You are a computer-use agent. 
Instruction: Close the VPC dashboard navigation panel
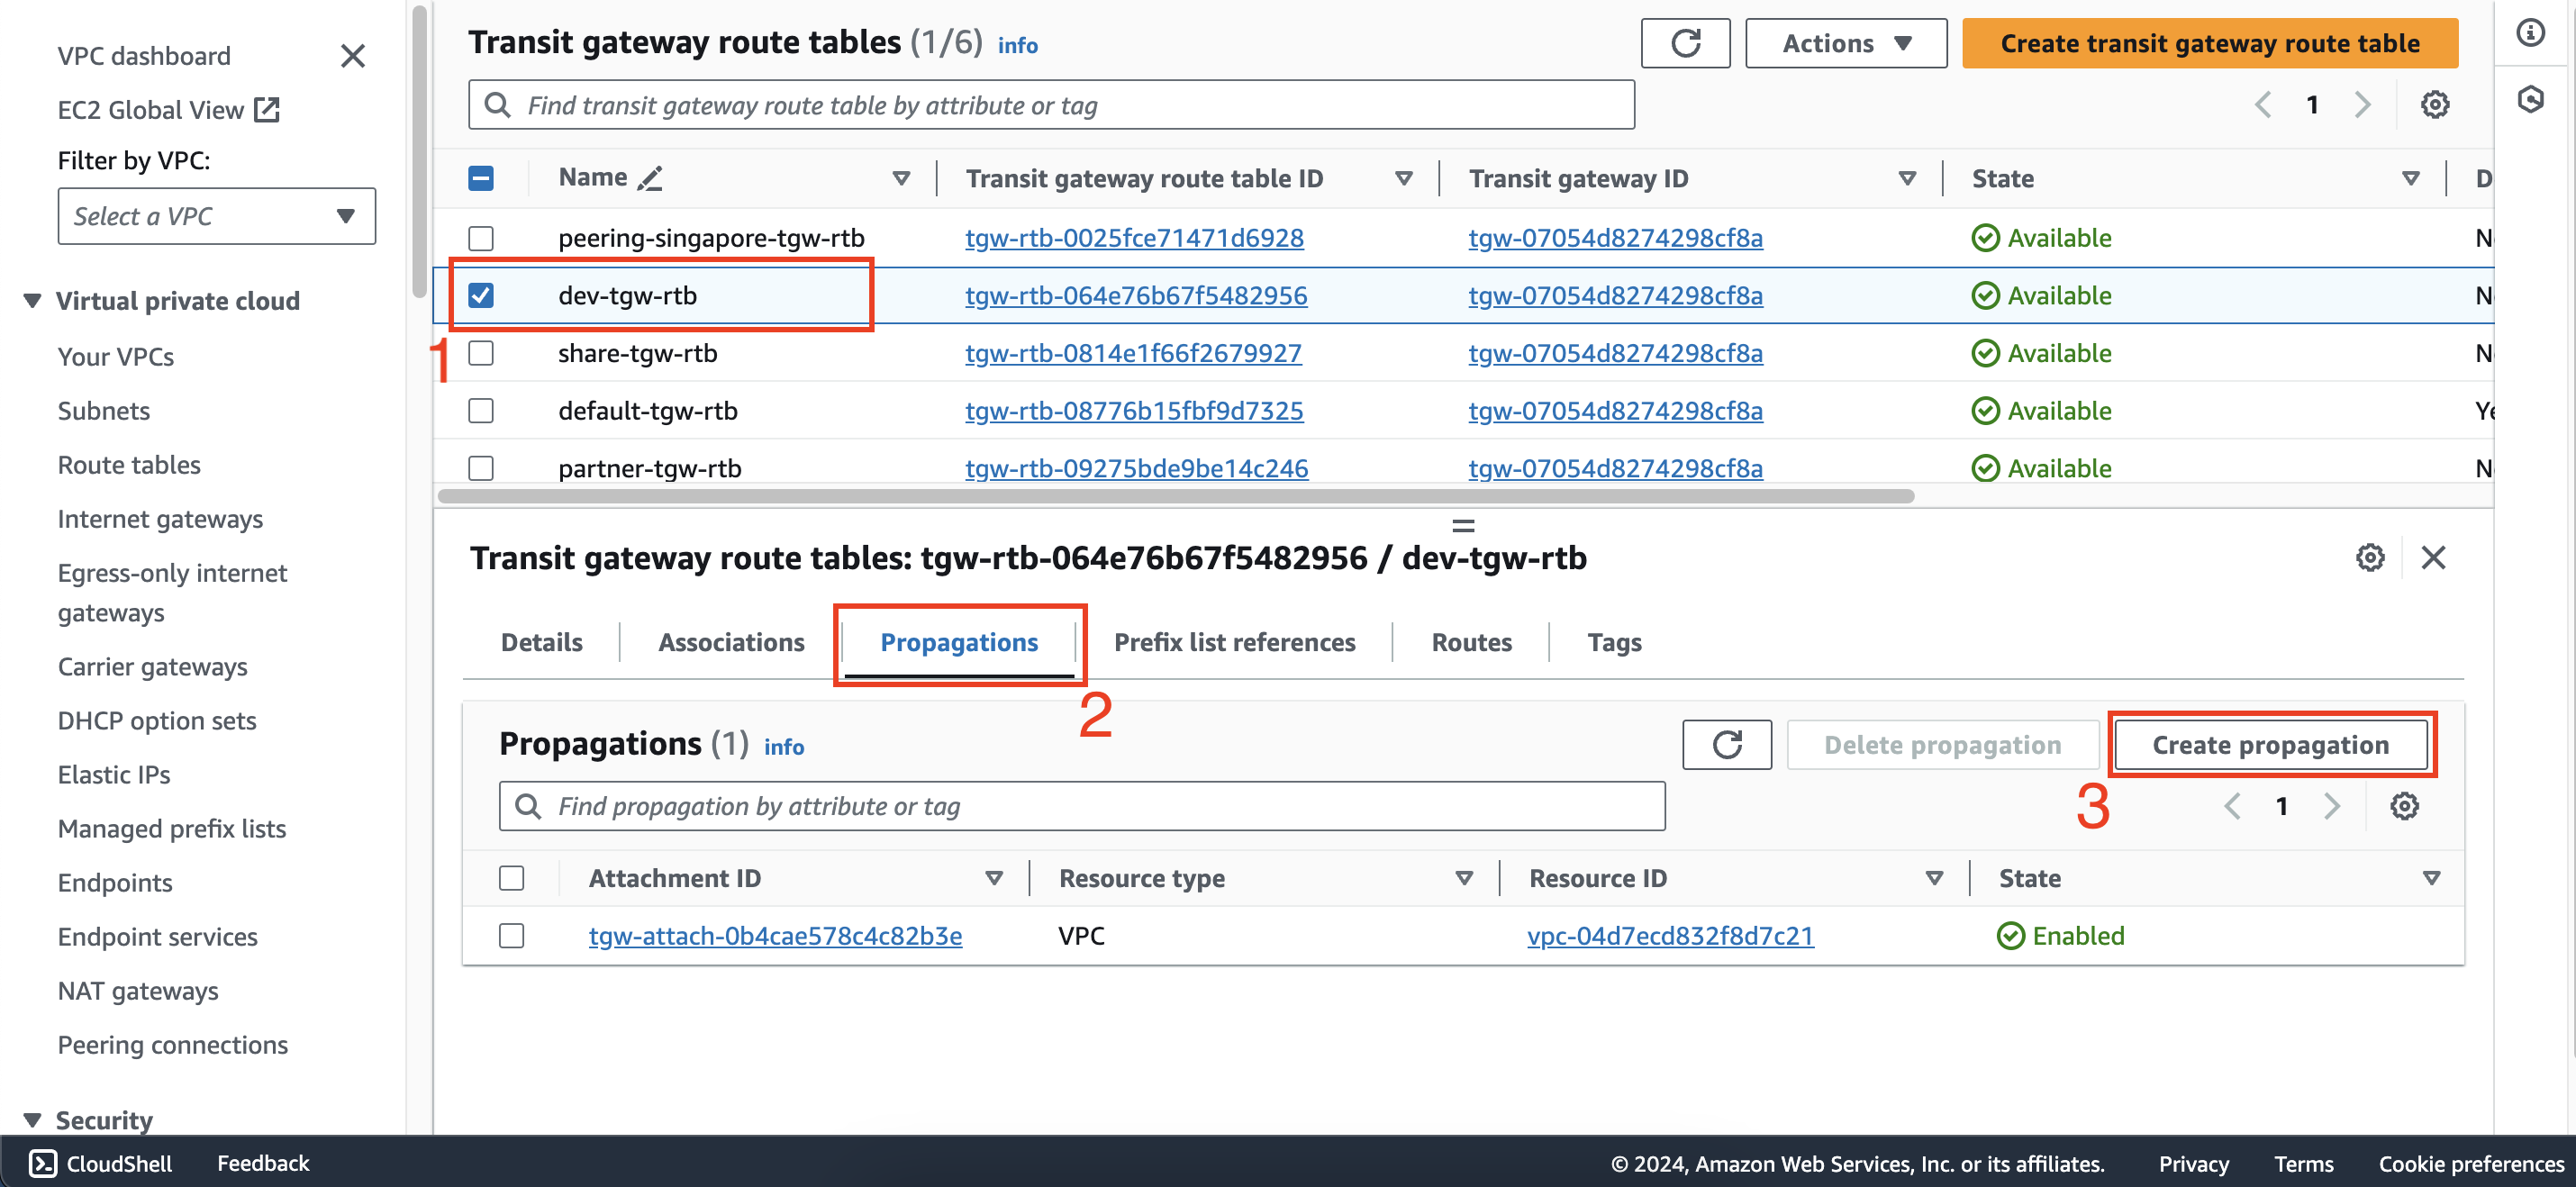[352, 56]
